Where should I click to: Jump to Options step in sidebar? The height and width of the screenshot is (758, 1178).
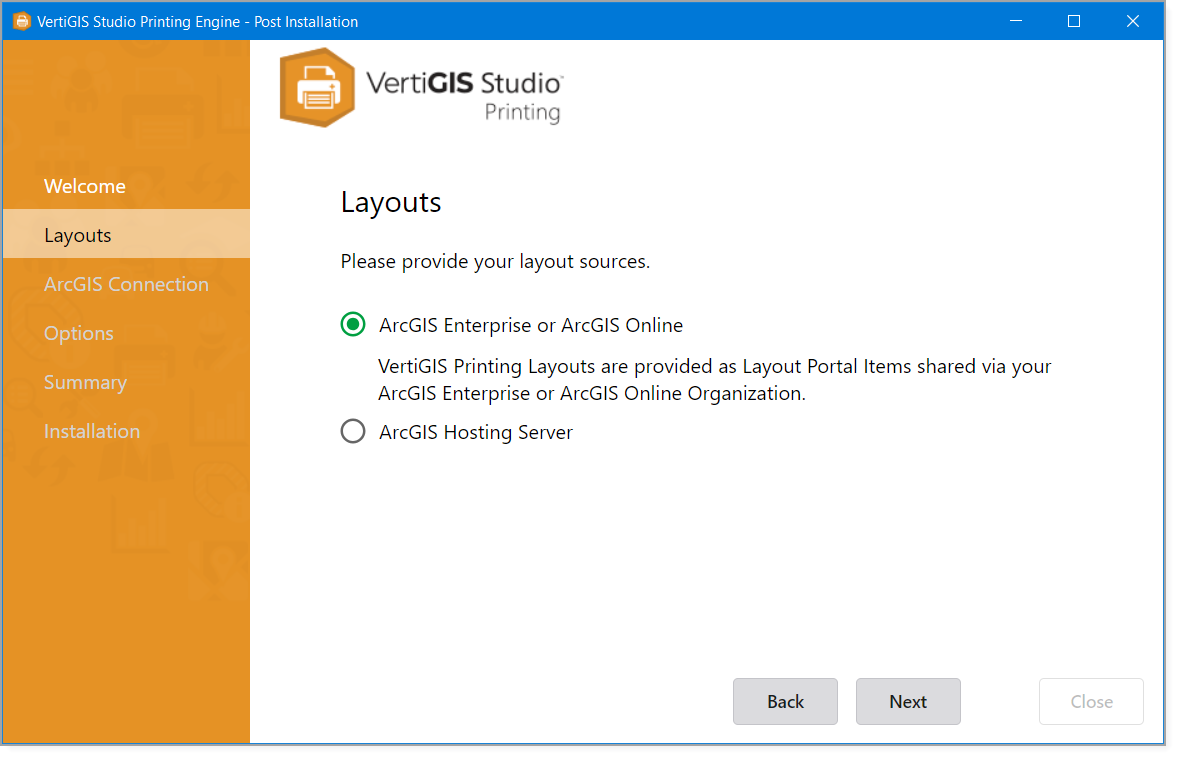tap(79, 333)
